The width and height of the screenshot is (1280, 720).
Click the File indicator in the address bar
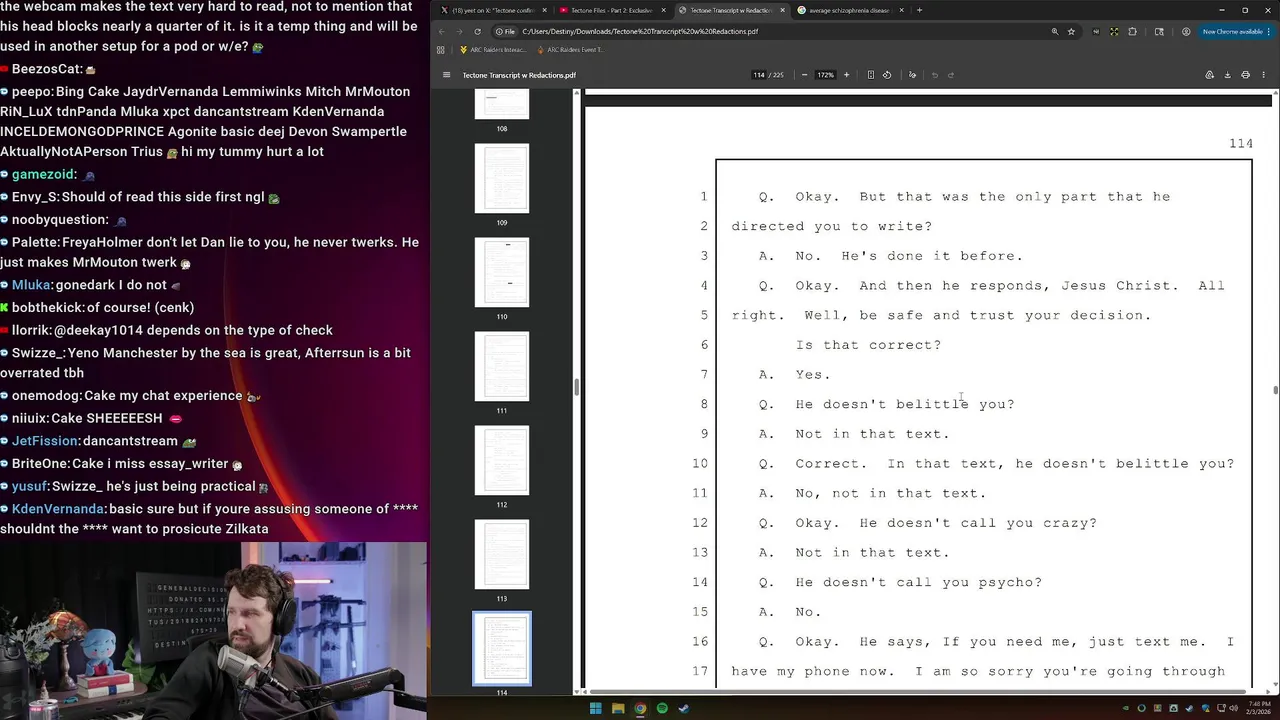coord(505,31)
